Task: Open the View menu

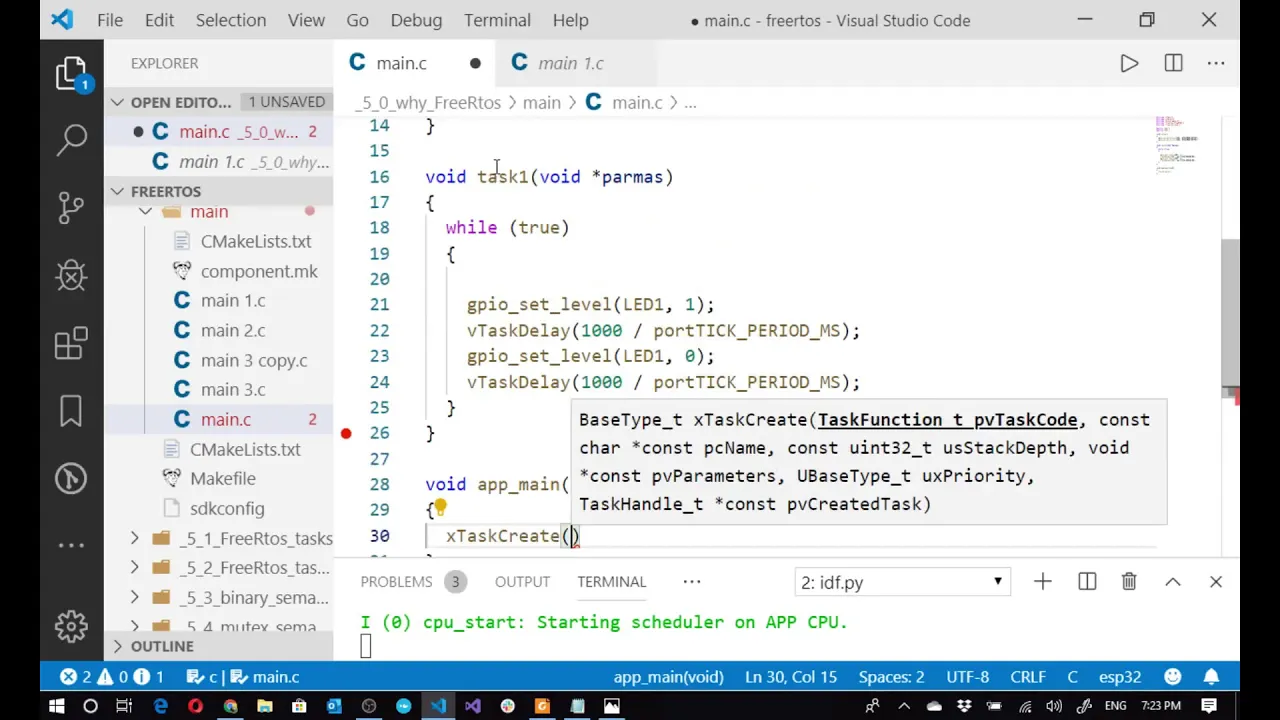Action: (x=306, y=20)
